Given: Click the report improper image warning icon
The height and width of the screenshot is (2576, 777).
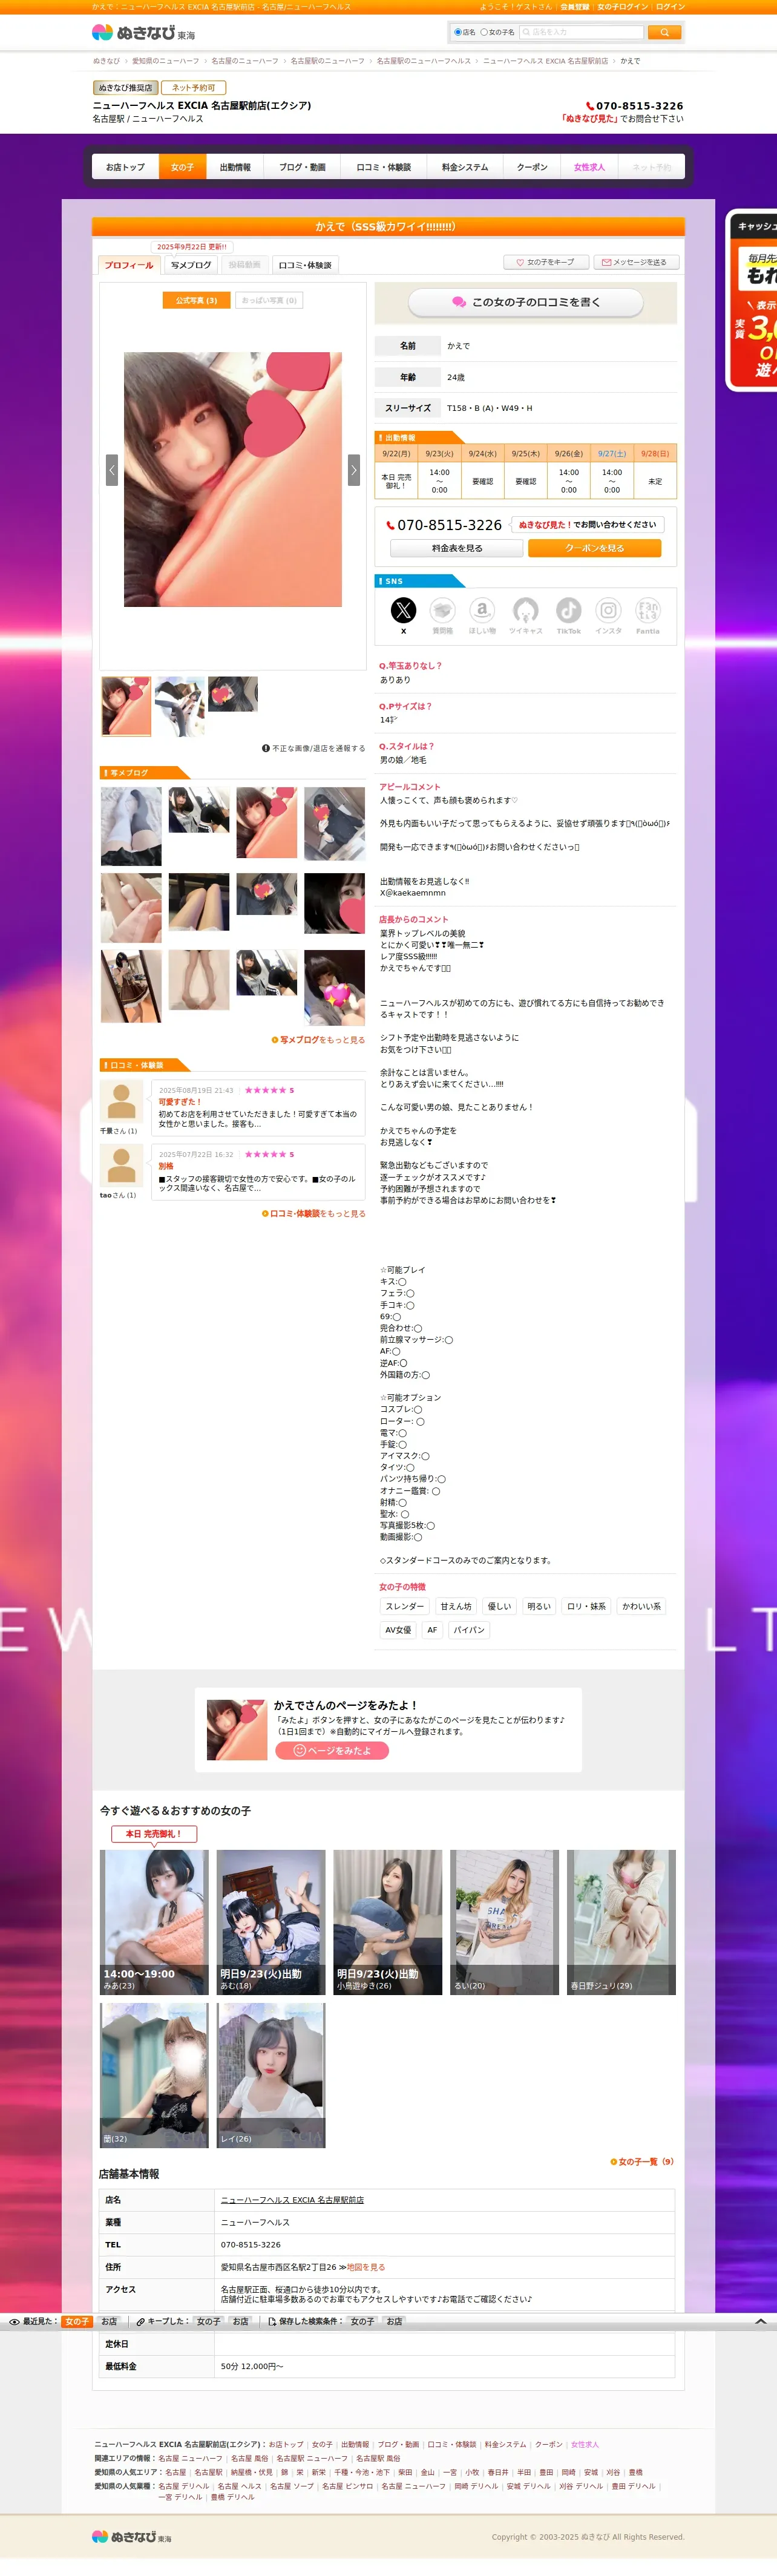Looking at the screenshot, I should pyautogui.click(x=266, y=748).
